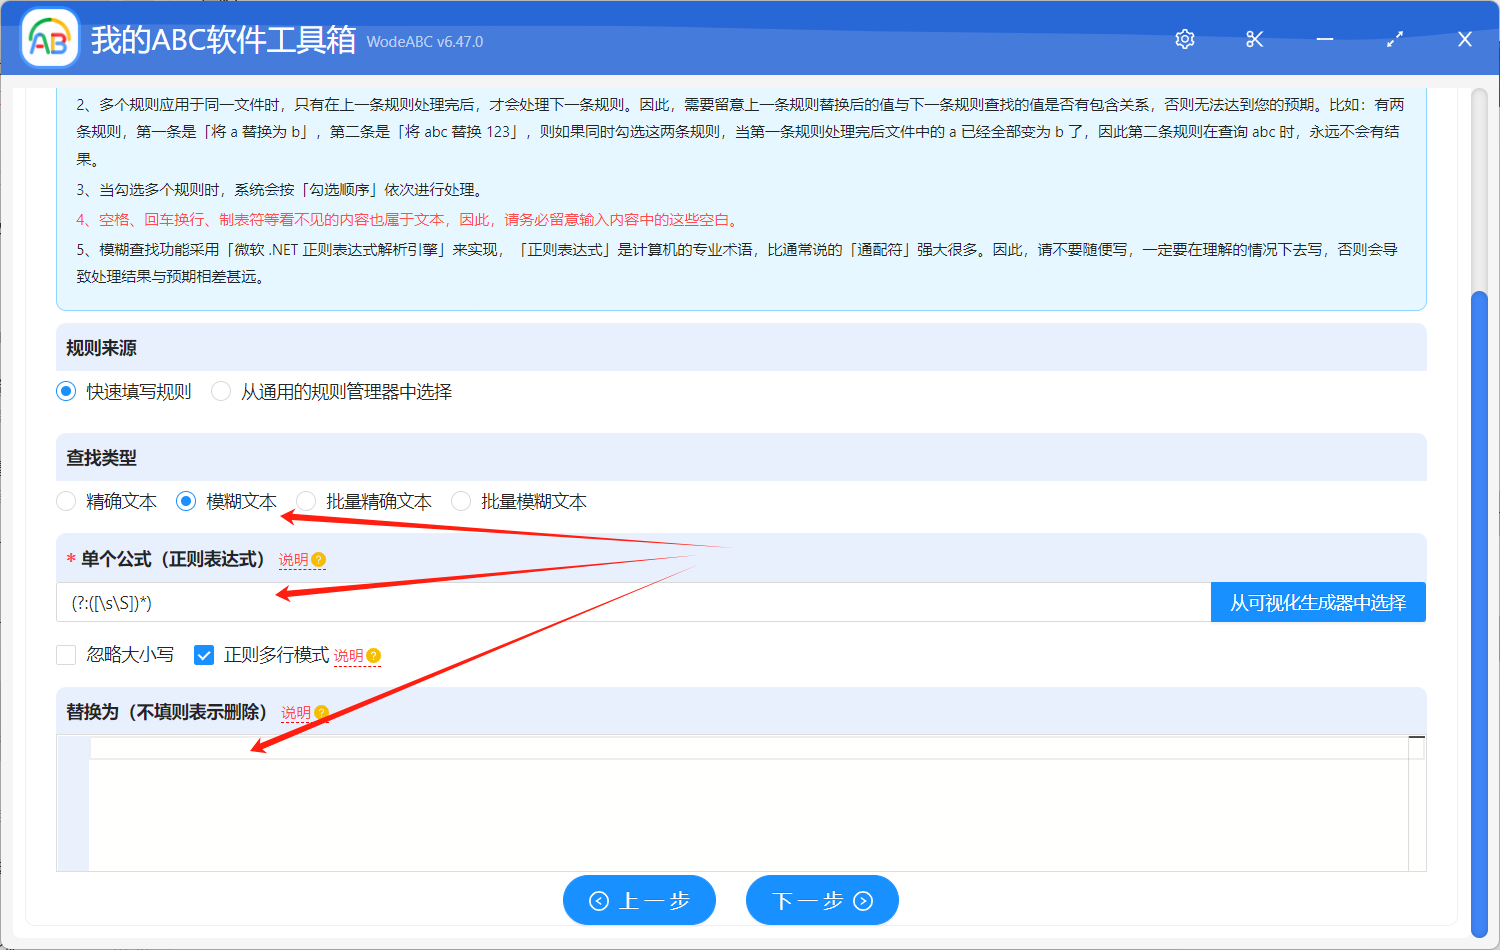
Task: Click the circled forward arrow icon on 下一步
Action: point(861,900)
